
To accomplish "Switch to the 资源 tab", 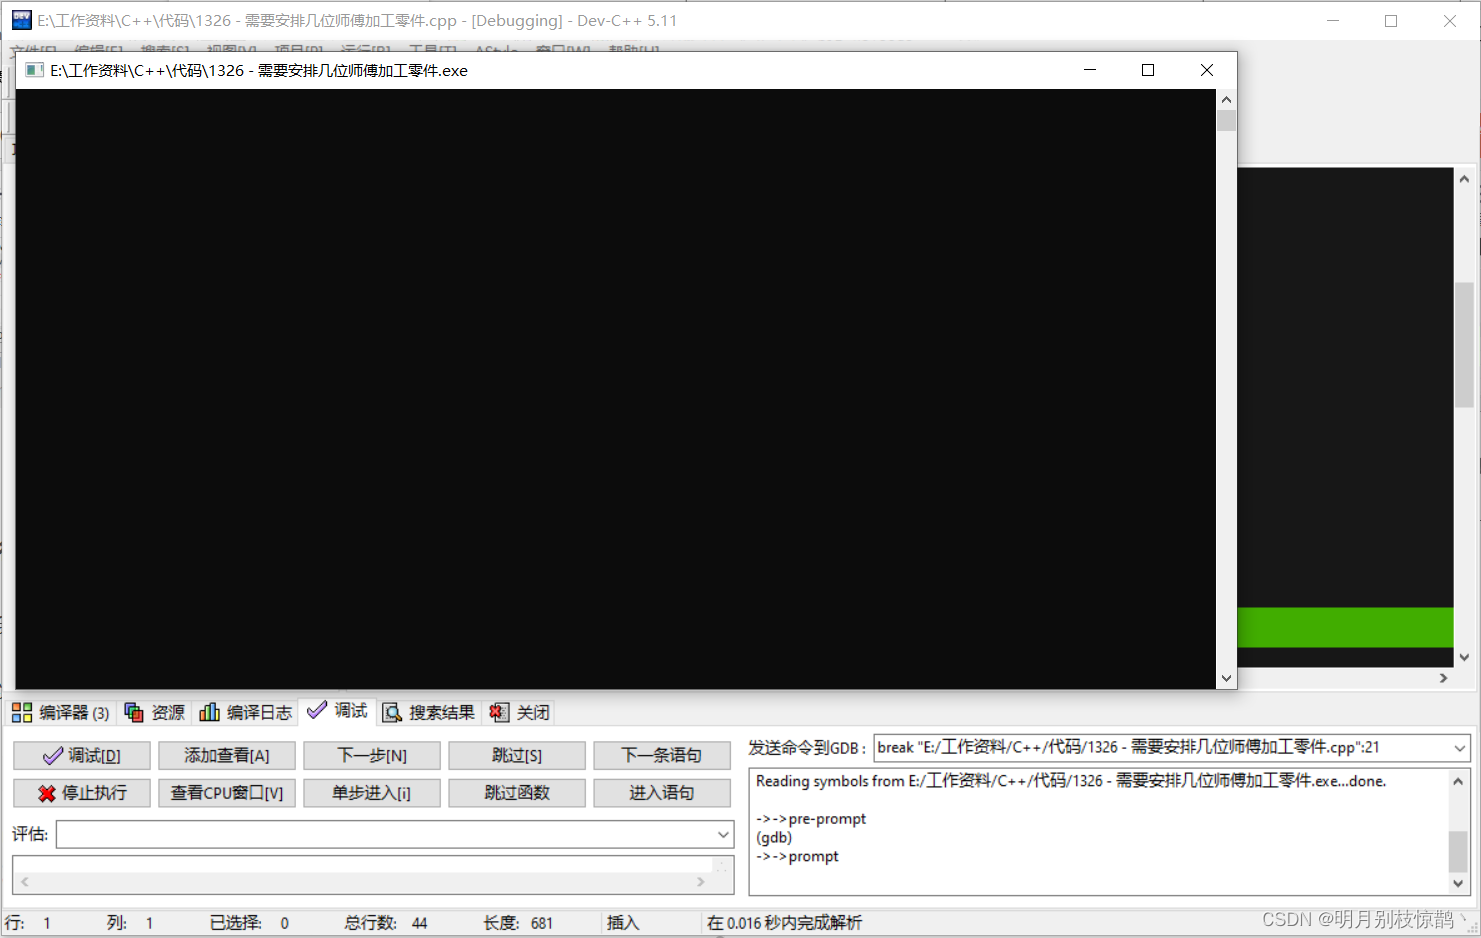I will tap(155, 712).
